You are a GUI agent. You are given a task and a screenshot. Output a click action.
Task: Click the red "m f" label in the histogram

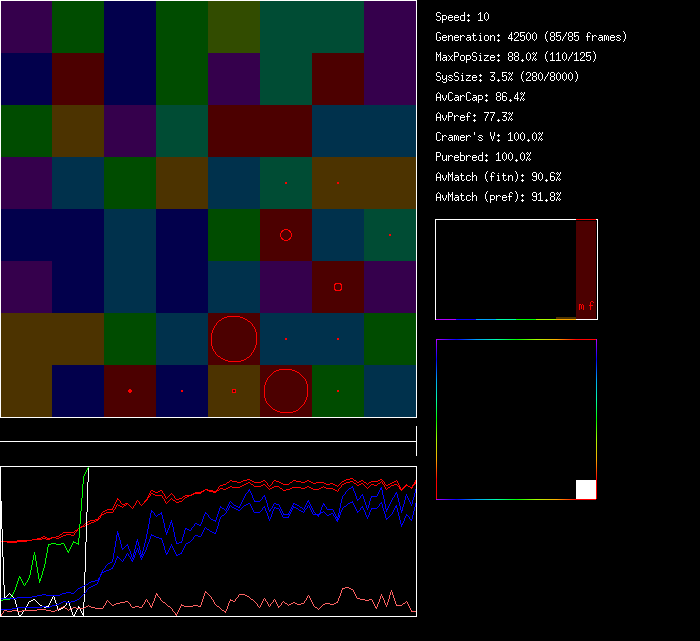point(585,306)
